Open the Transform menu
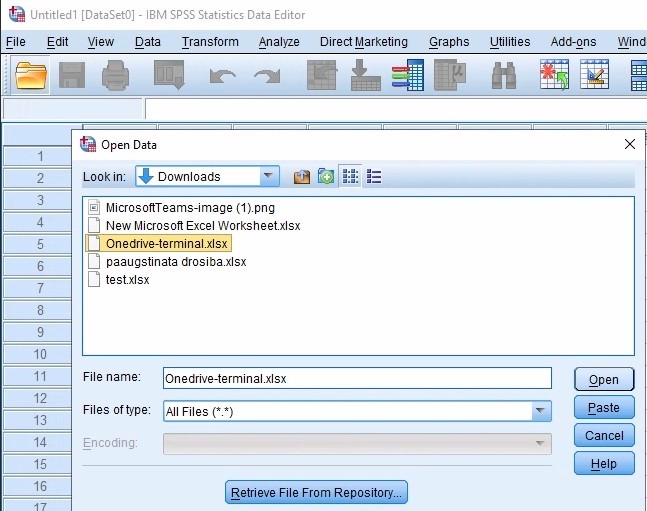The height and width of the screenshot is (511, 647). pos(210,42)
